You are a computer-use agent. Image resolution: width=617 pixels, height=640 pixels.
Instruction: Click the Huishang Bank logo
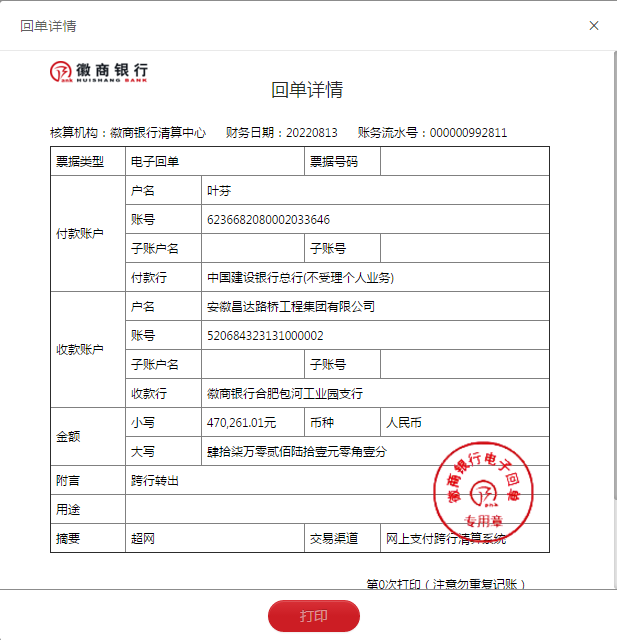(x=99, y=70)
